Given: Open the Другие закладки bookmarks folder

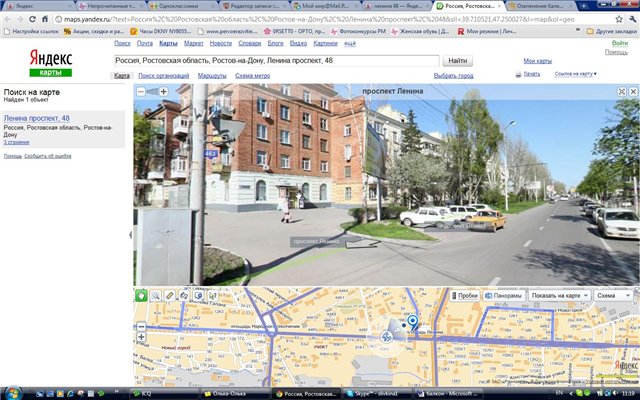Looking at the screenshot, I should 611,31.
